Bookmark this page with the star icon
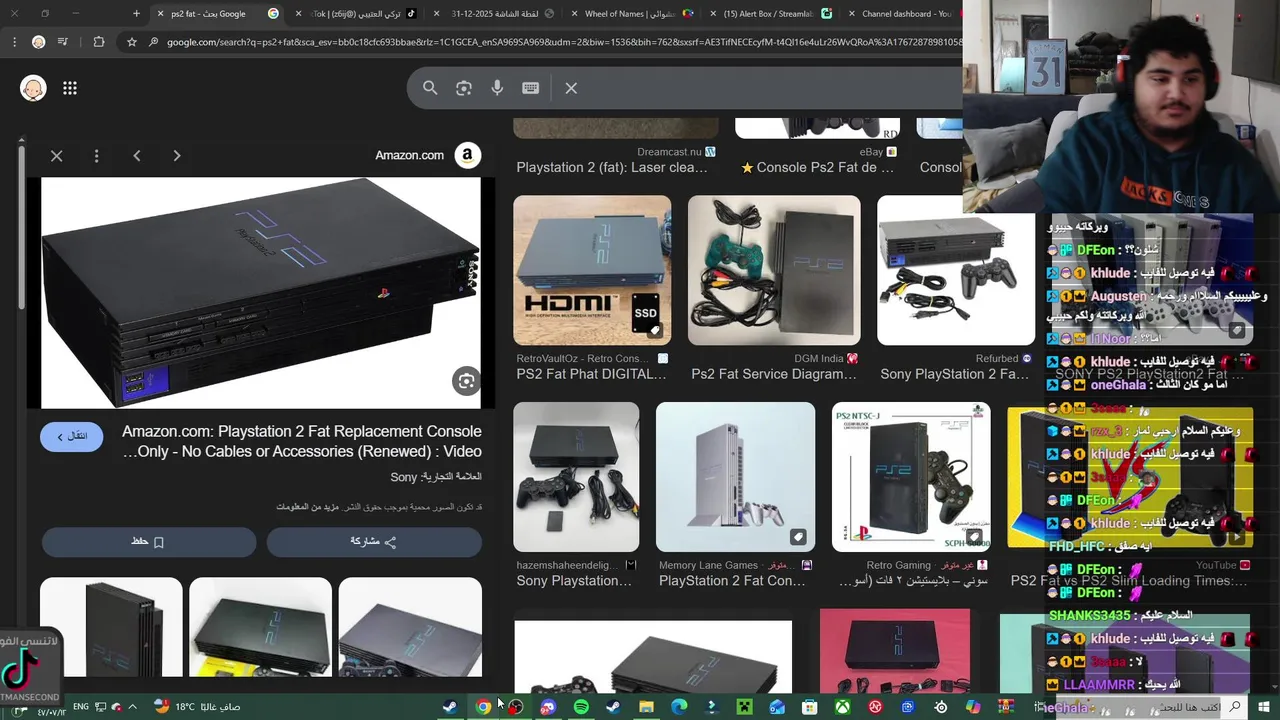Screen dimensions: 1280x720 click(x=131, y=42)
